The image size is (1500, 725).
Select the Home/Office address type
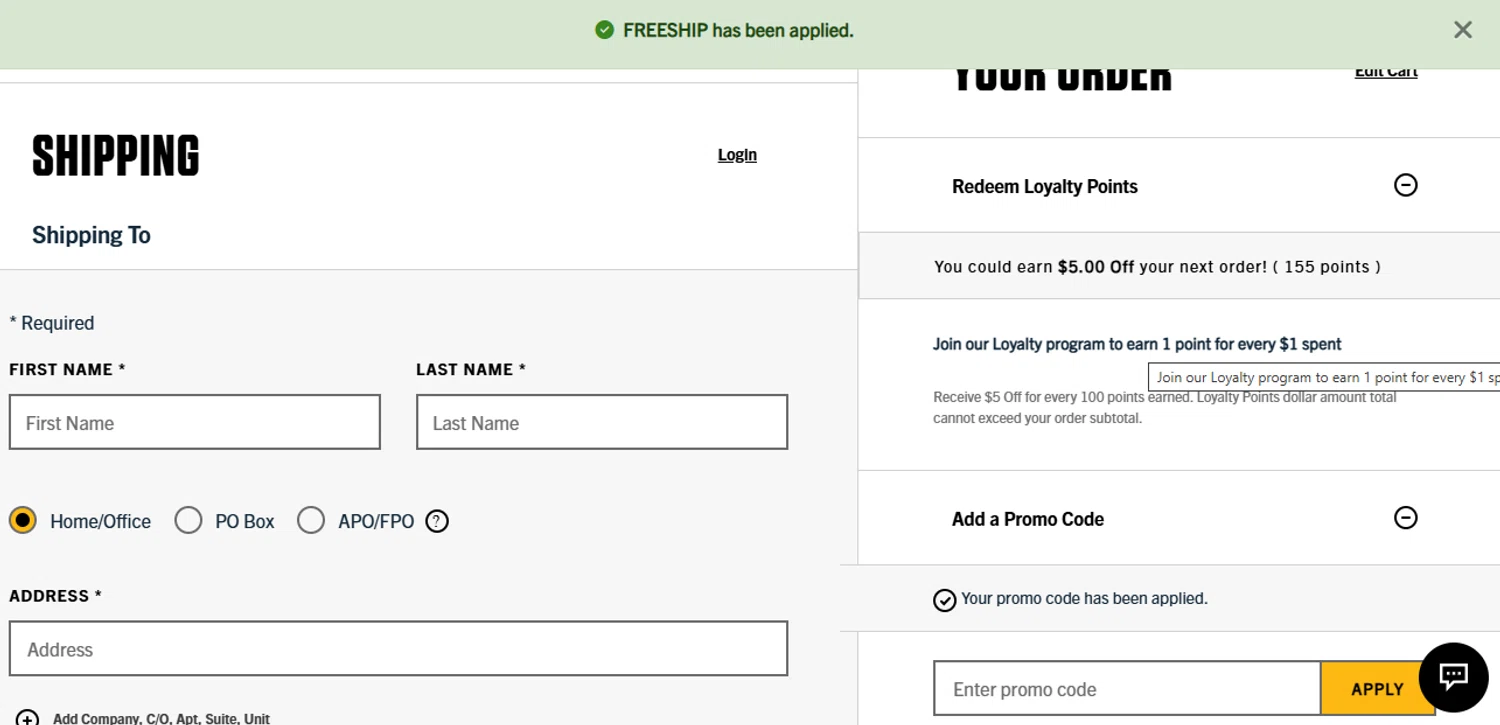(x=23, y=521)
